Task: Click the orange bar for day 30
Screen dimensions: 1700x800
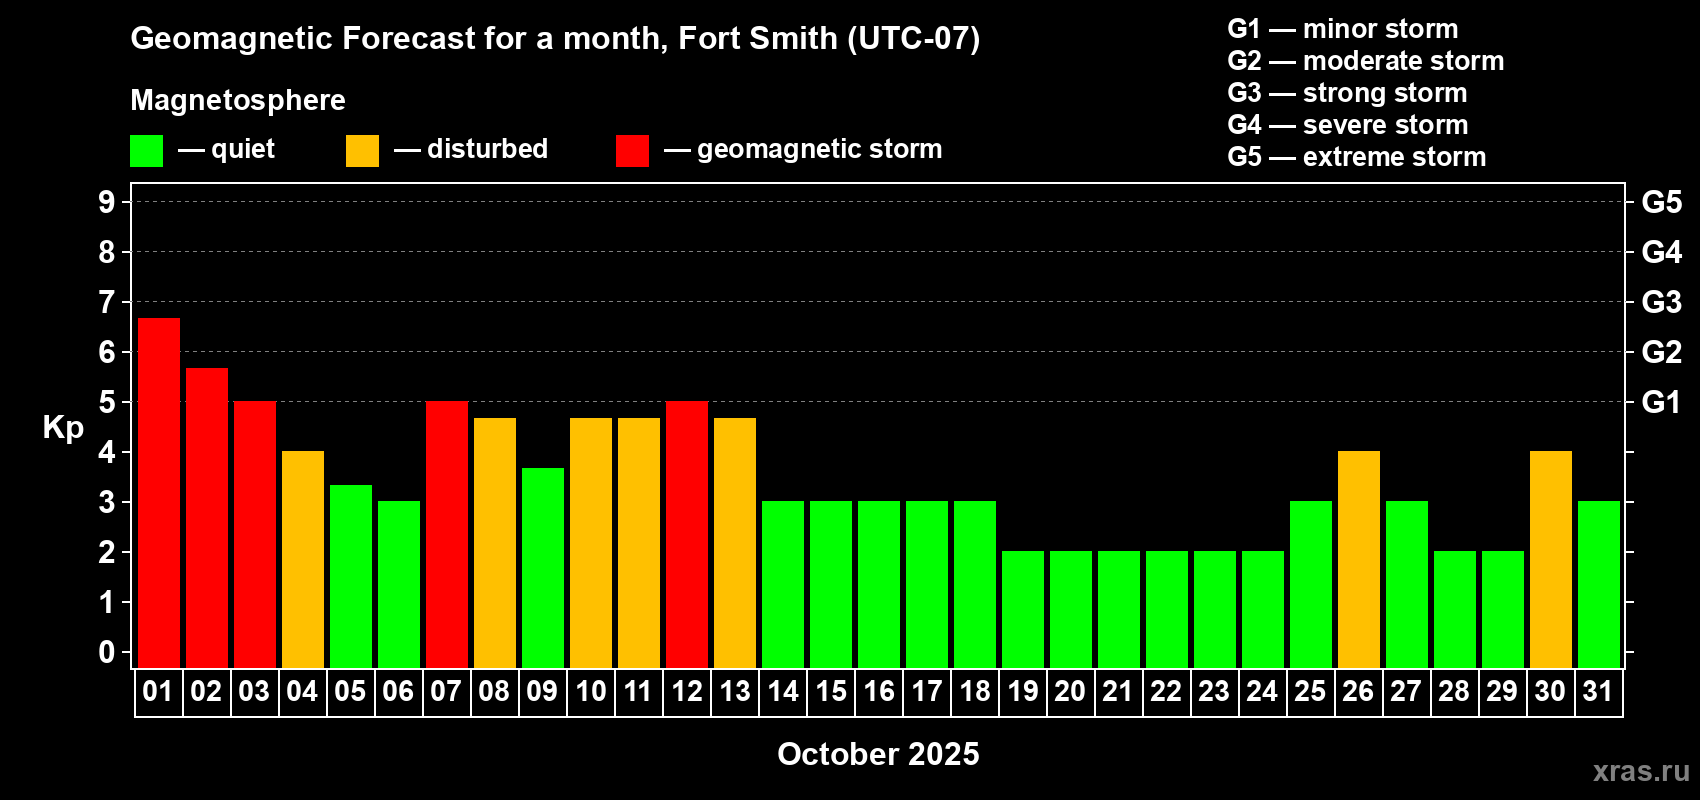Action: point(1551,560)
